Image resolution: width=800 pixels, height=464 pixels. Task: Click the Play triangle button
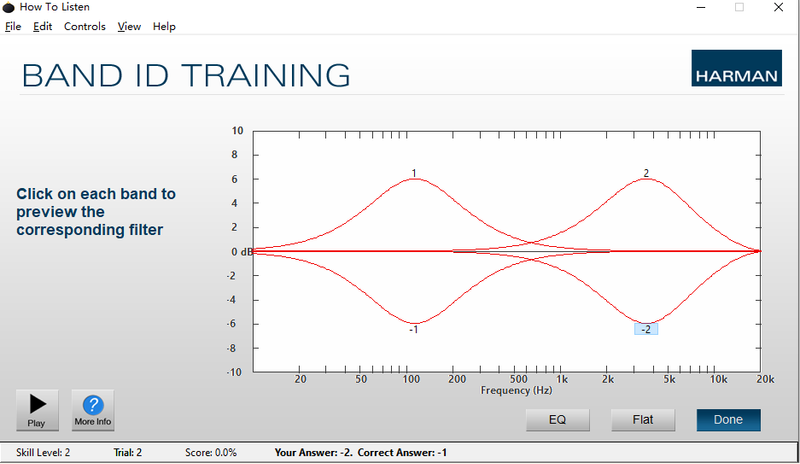(37, 410)
